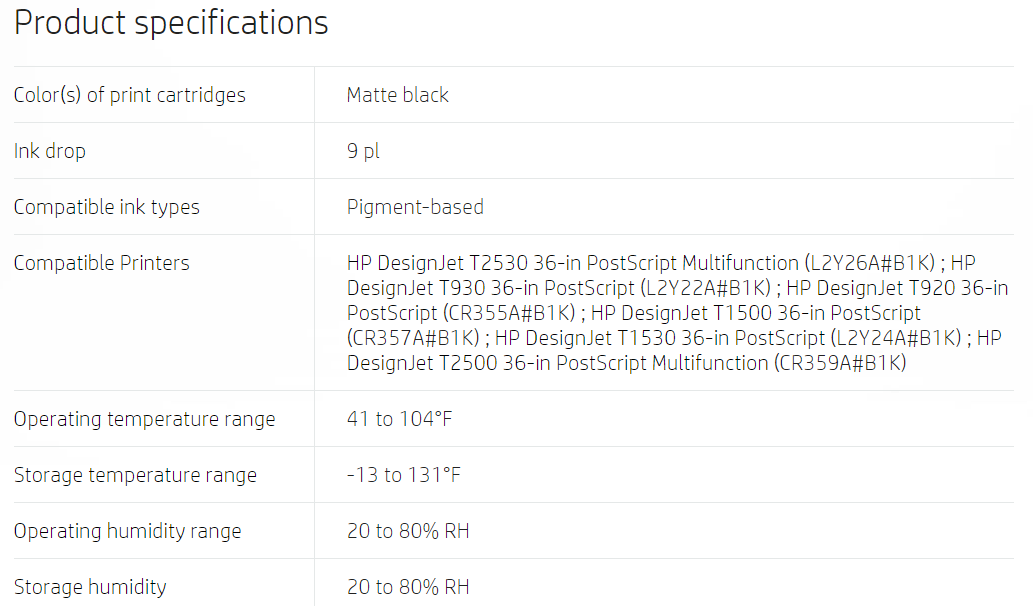Click the 20 to 80% RH operating humidity value
The image size is (1033, 606).
pos(408,531)
